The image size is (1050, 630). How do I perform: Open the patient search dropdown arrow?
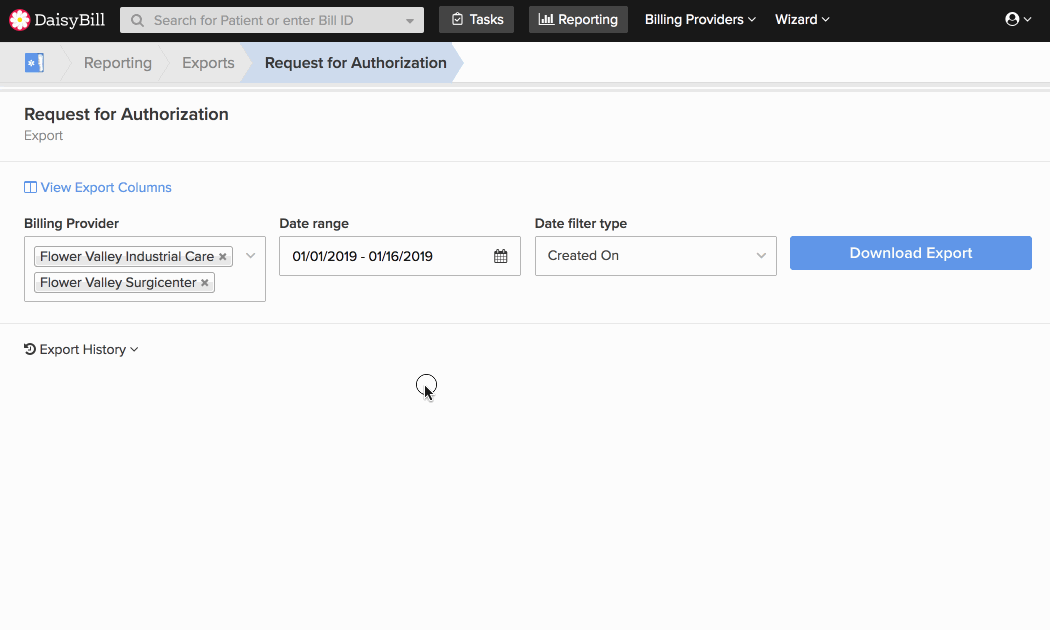coord(410,21)
